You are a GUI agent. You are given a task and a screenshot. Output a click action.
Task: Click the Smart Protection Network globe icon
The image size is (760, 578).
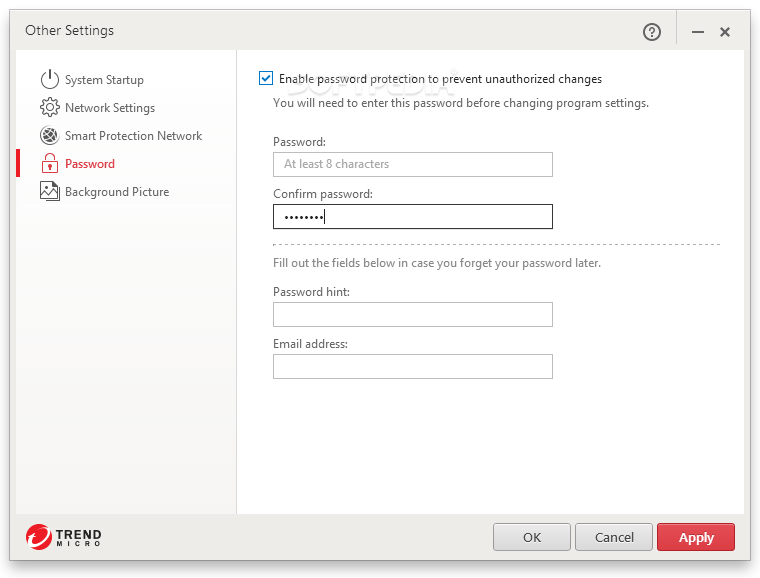pyautogui.click(x=50, y=135)
